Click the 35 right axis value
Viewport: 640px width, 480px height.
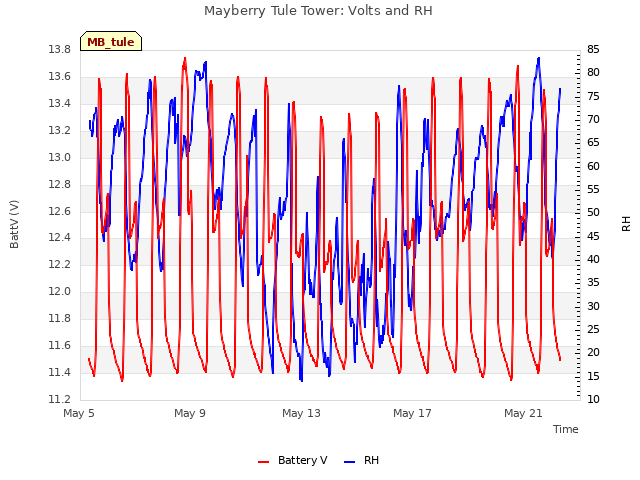tap(593, 282)
